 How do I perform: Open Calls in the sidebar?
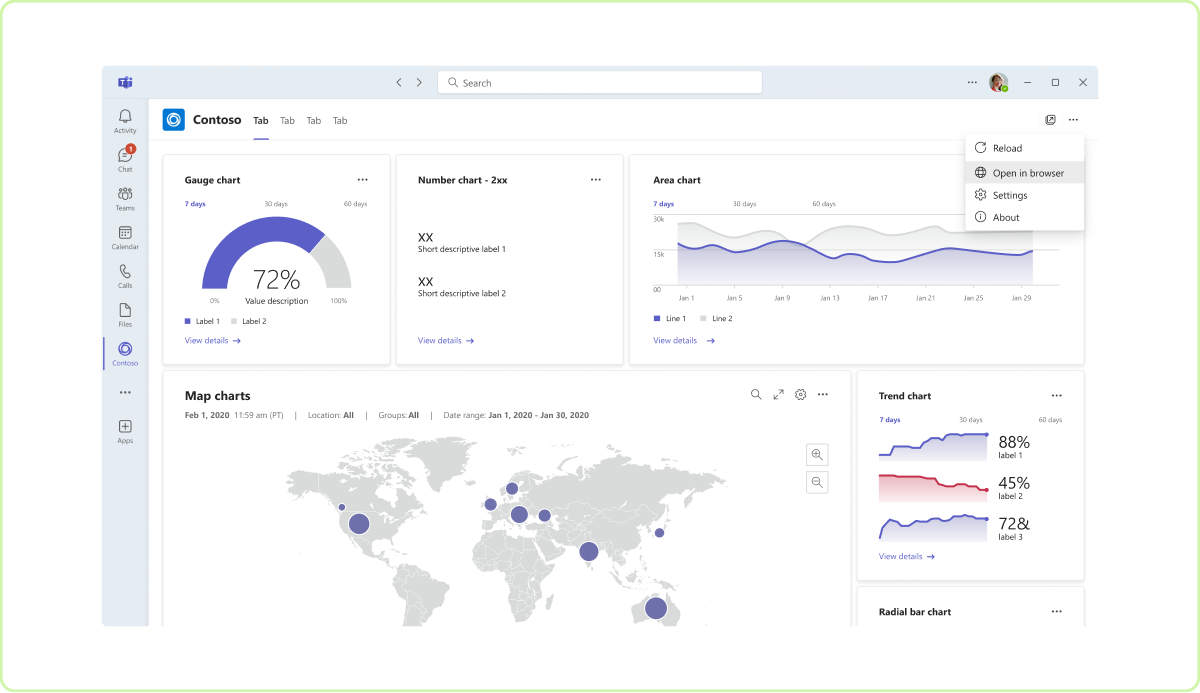(x=125, y=276)
